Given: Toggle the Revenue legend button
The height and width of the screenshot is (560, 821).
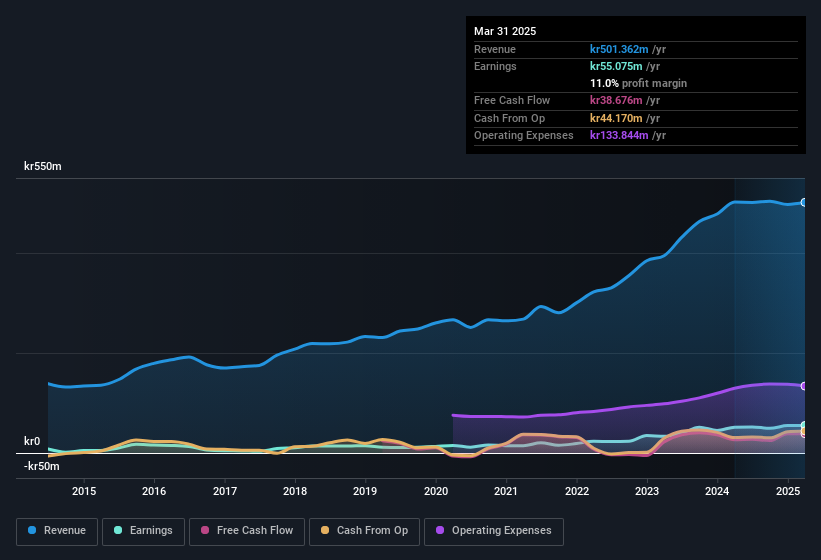Looking at the screenshot, I should (57, 531).
